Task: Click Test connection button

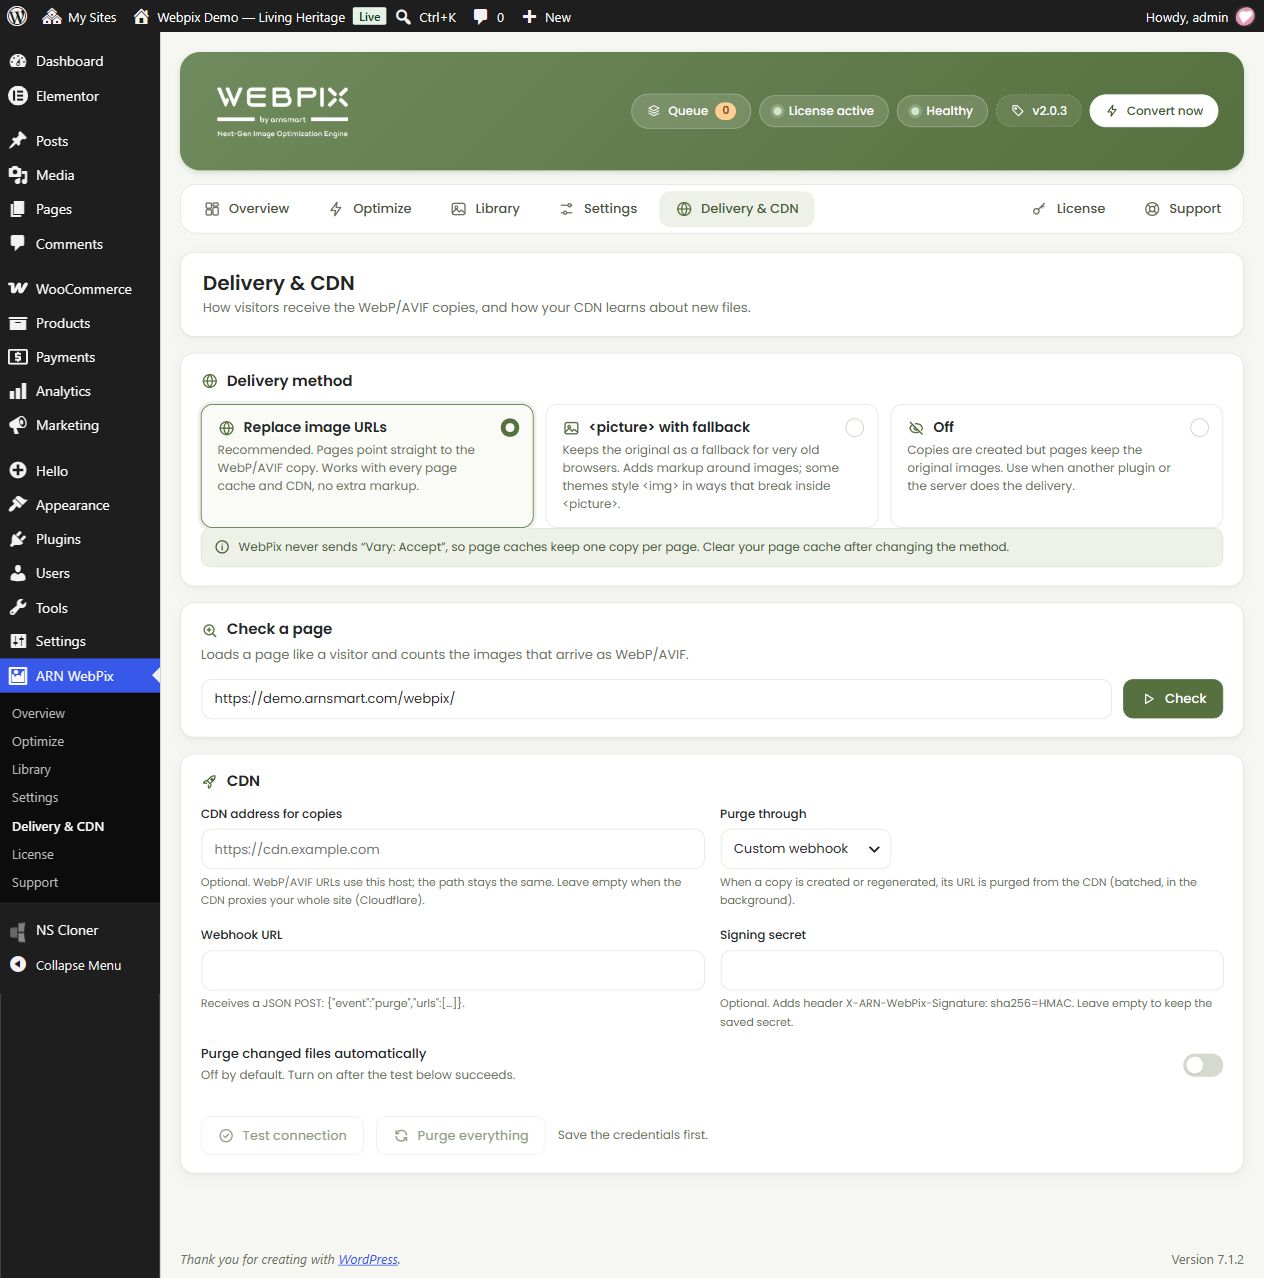Action: [x=282, y=1136]
